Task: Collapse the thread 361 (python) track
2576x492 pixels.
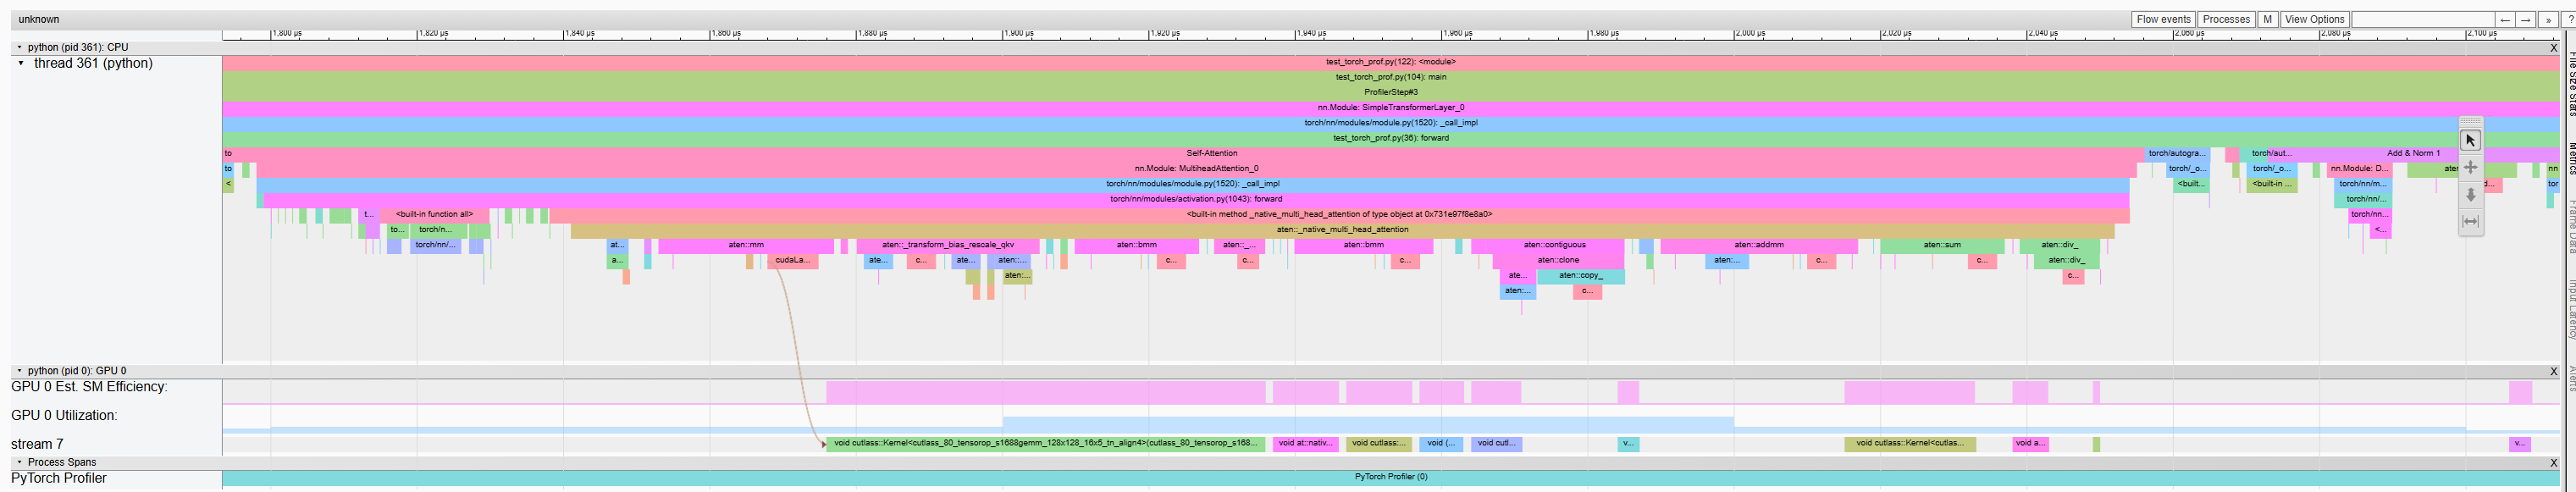Action: coord(21,63)
